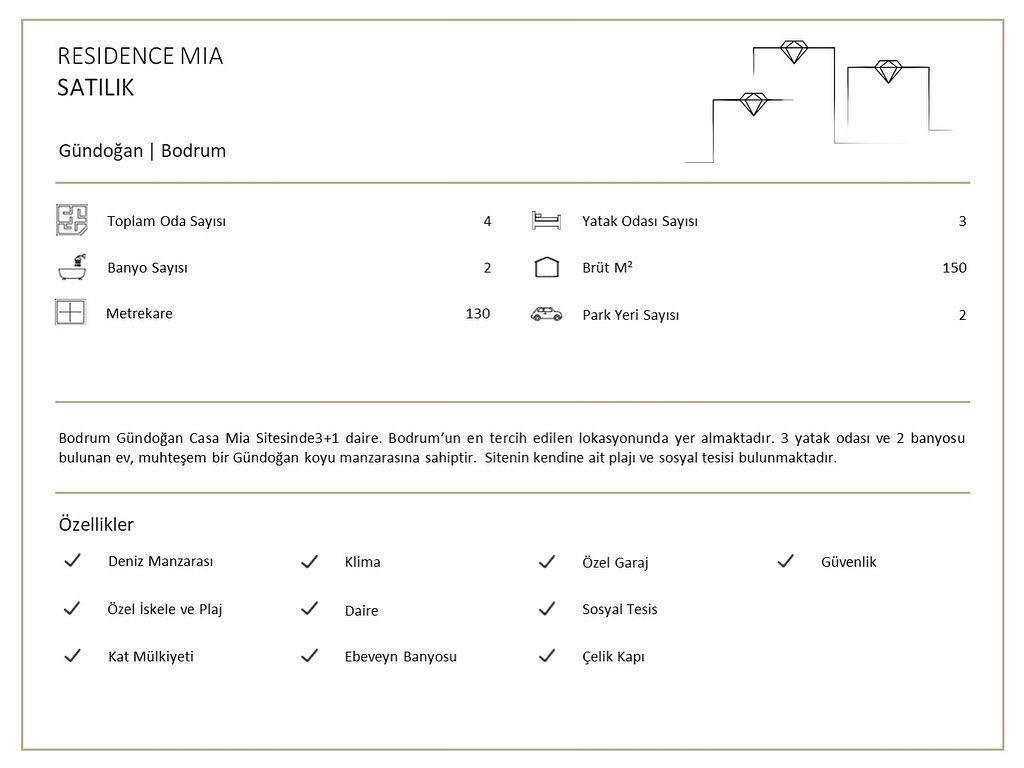Screen dimensions: 1024x768
Task: Click the Brüt M² value 150
Action: point(954,267)
